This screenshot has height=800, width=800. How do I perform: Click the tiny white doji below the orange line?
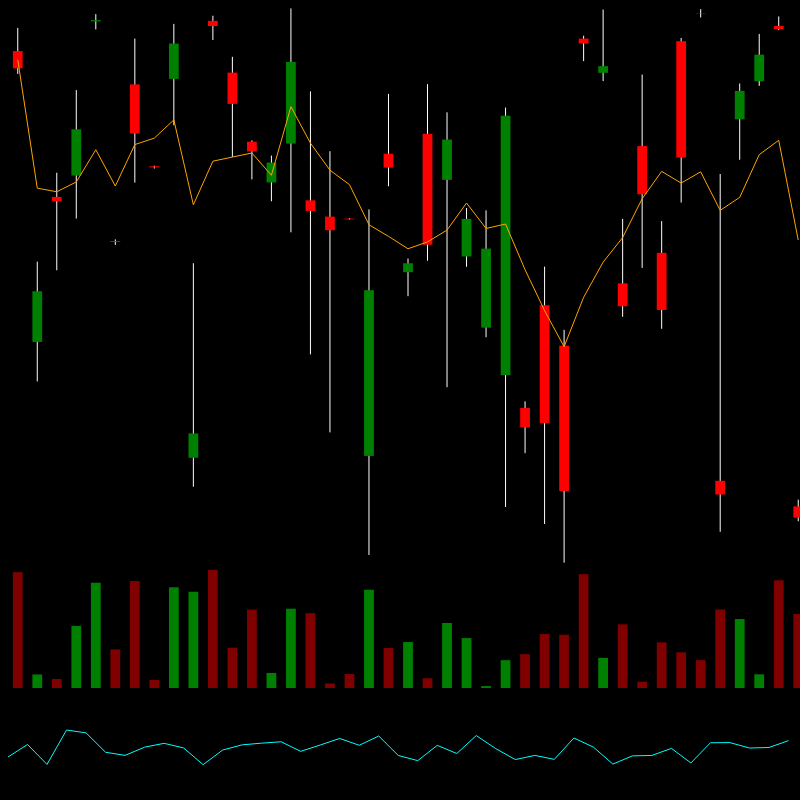click(115, 241)
